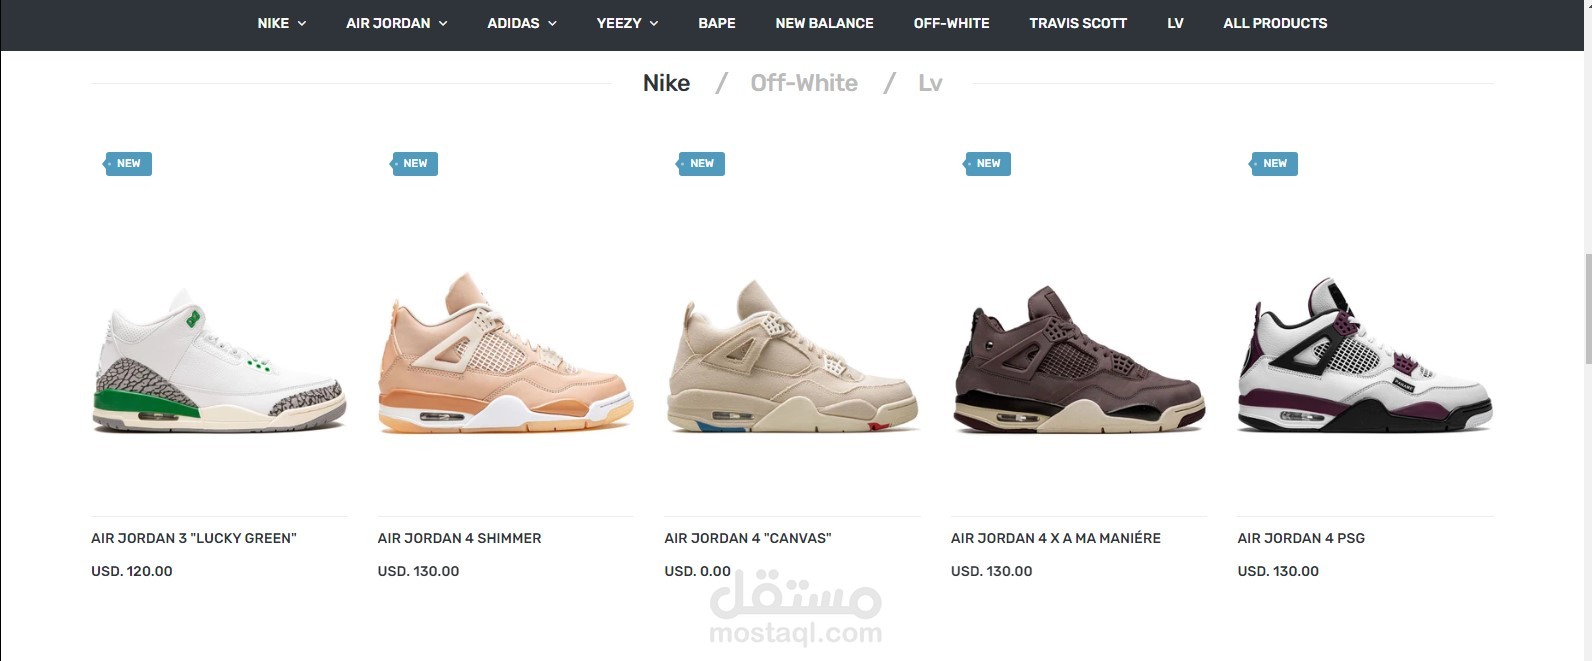The width and height of the screenshot is (1592, 661).
Task: Switch to the Lv product tab
Action: coord(930,83)
